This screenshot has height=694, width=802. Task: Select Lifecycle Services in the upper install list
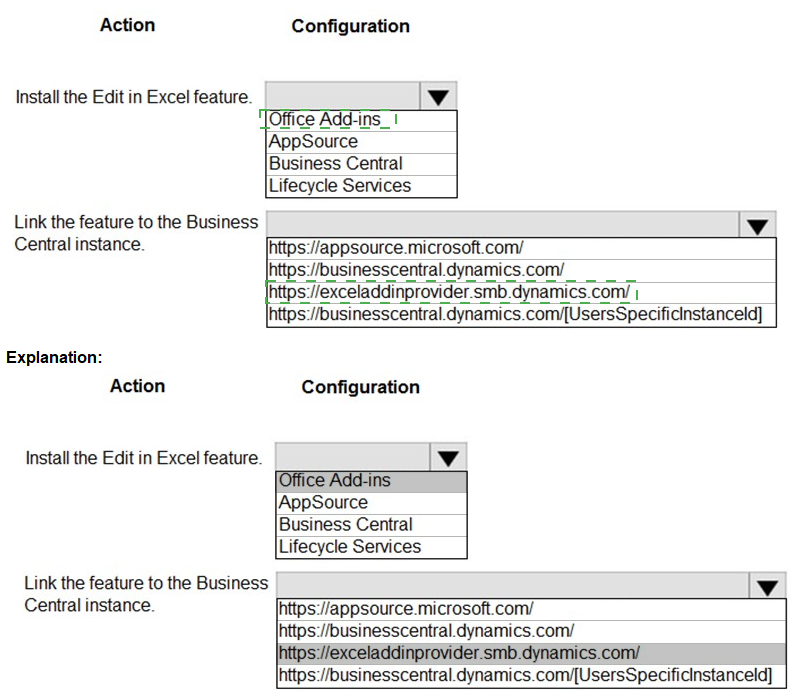point(340,186)
